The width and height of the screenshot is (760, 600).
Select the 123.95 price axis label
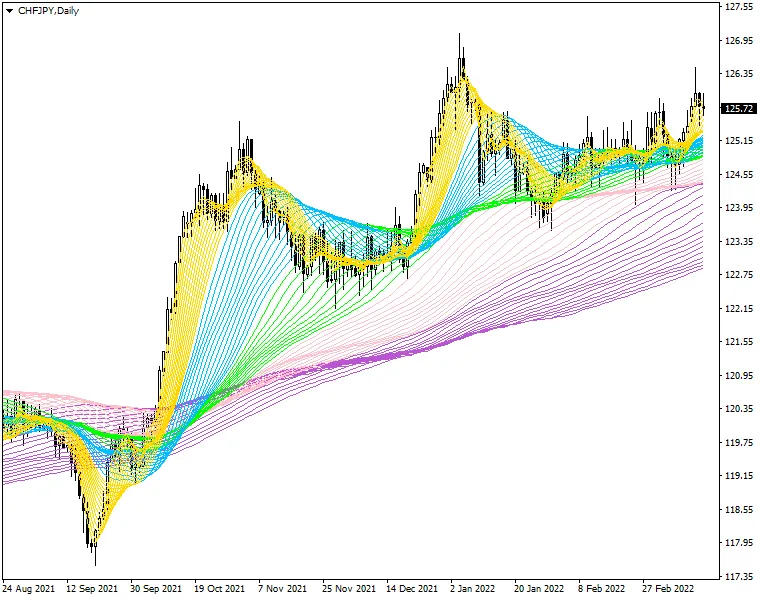tap(738, 208)
